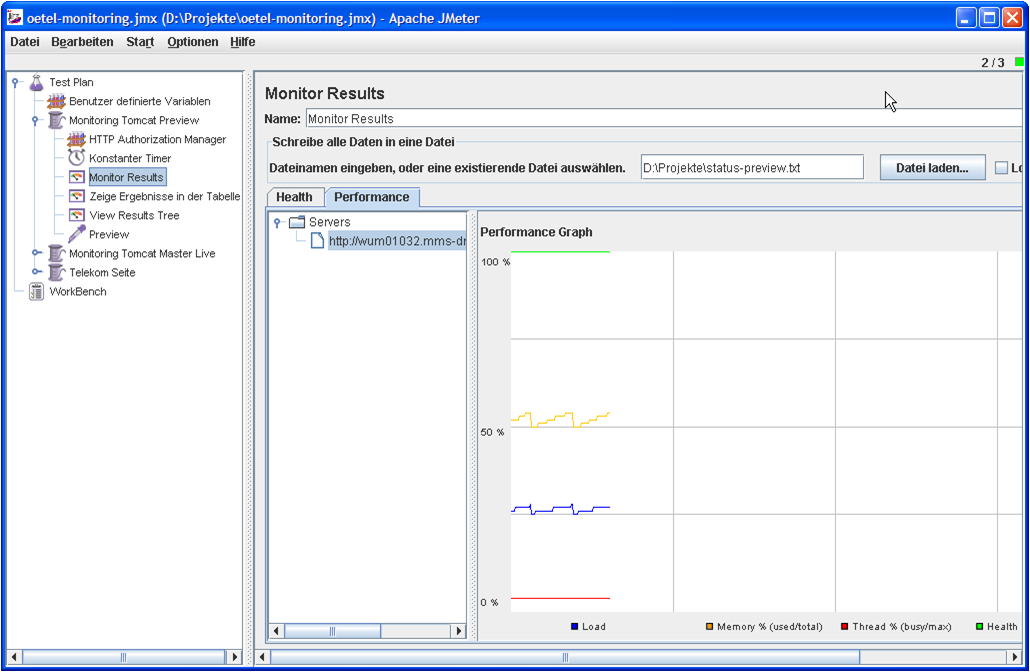This screenshot has height=672, width=1030.
Task: Click the blue Load legend swatch
Action: click(575, 627)
